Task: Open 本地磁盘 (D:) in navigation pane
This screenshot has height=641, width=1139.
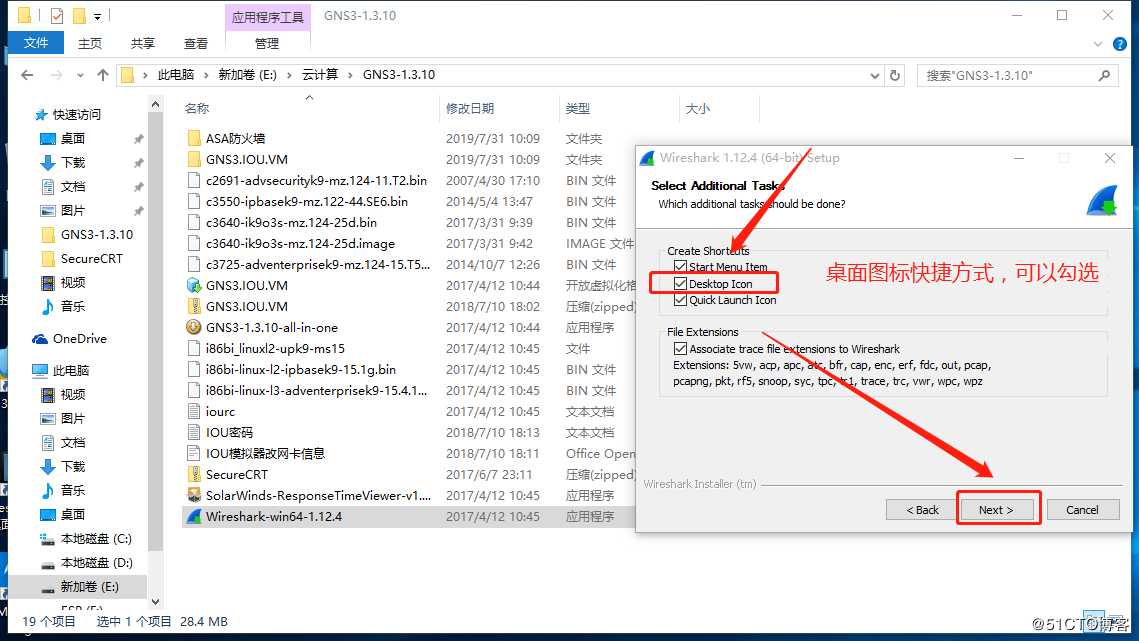Action: click(96, 563)
